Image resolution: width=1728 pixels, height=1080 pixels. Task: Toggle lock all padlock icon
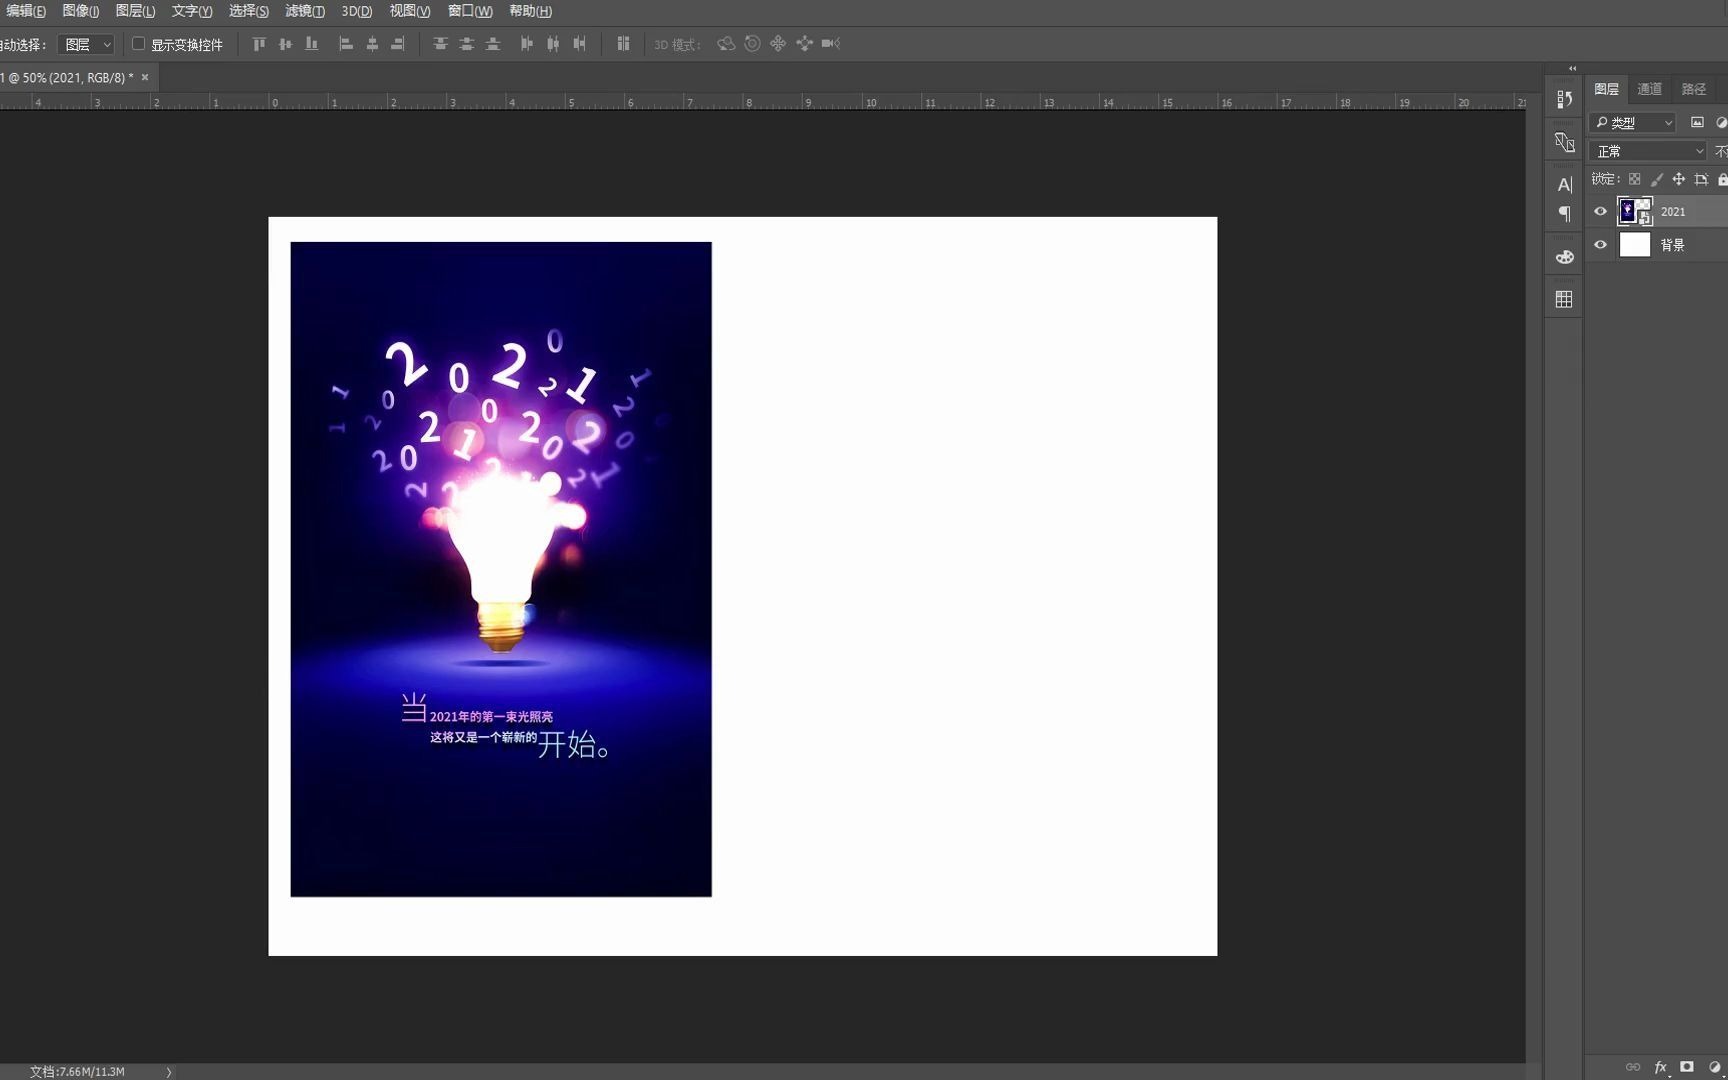click(1722, 179)
